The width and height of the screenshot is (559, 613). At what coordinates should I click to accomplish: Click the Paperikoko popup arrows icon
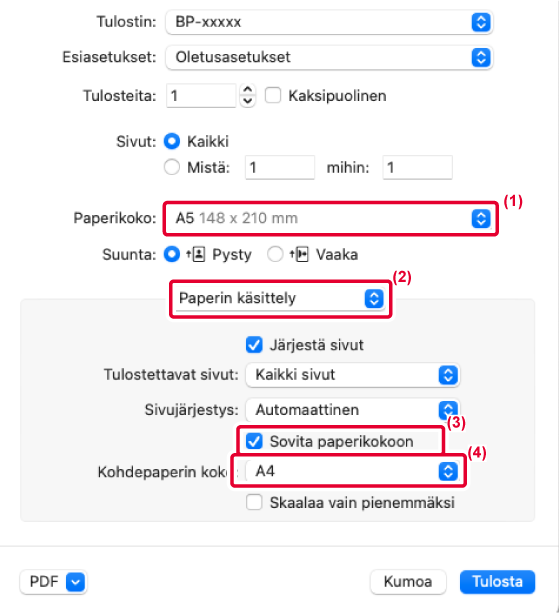(x=481, y=219)
